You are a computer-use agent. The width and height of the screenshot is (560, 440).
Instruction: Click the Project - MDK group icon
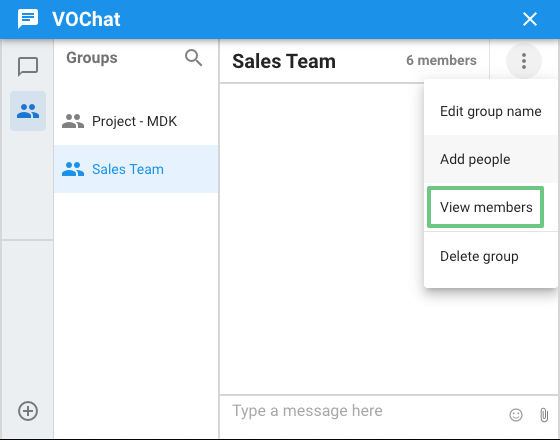pos(73,121)
